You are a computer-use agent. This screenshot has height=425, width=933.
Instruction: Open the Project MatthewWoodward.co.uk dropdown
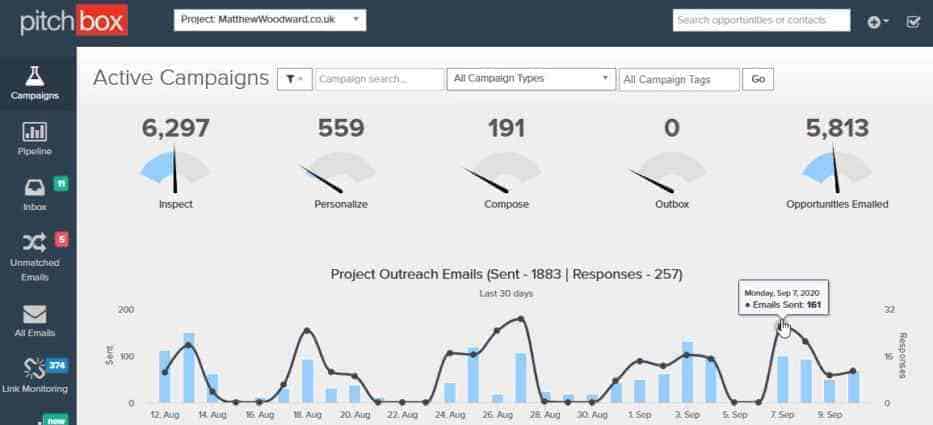pos(270,20)
